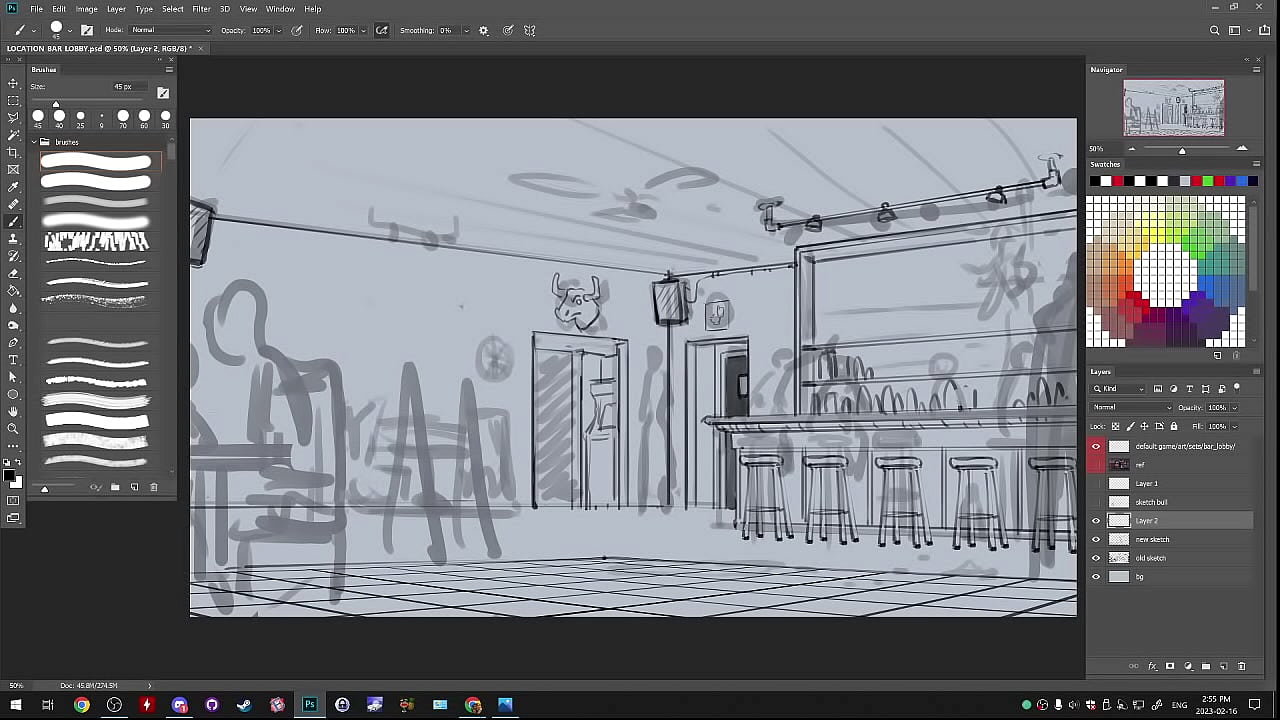This screenshot has height=720, width=1280.
Task: Create new brush group folder
Action: [115, 487]
